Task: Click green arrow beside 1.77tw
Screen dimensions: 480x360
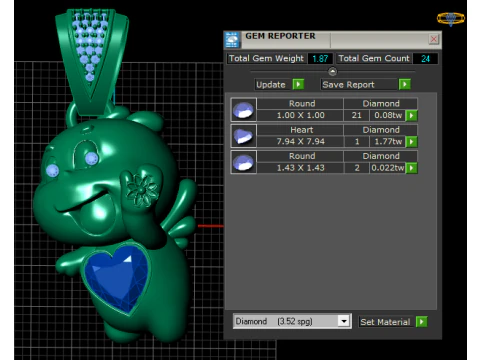Action: click(x=412, y=142)
